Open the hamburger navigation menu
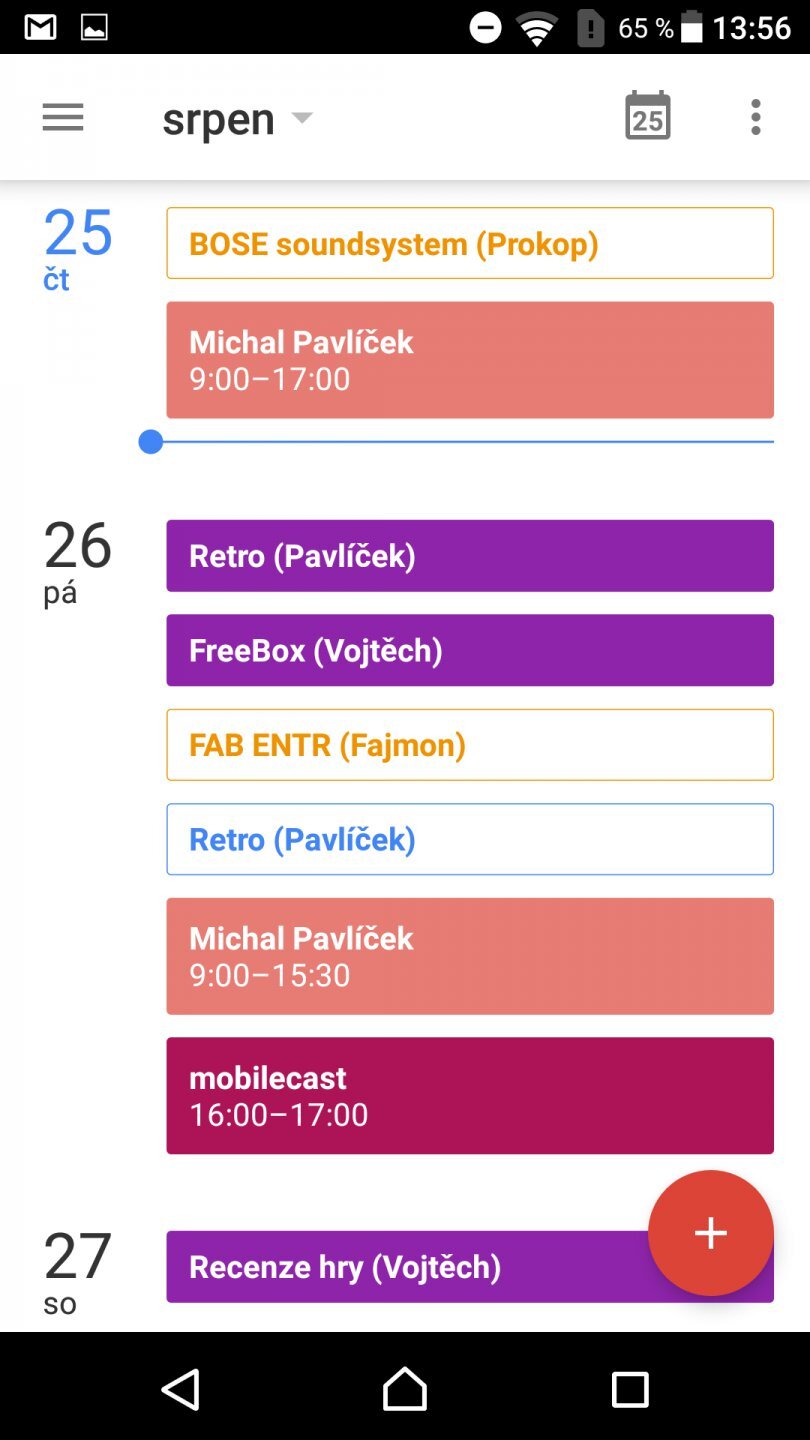Screen dimensions: 810x1440 point(63,118)
